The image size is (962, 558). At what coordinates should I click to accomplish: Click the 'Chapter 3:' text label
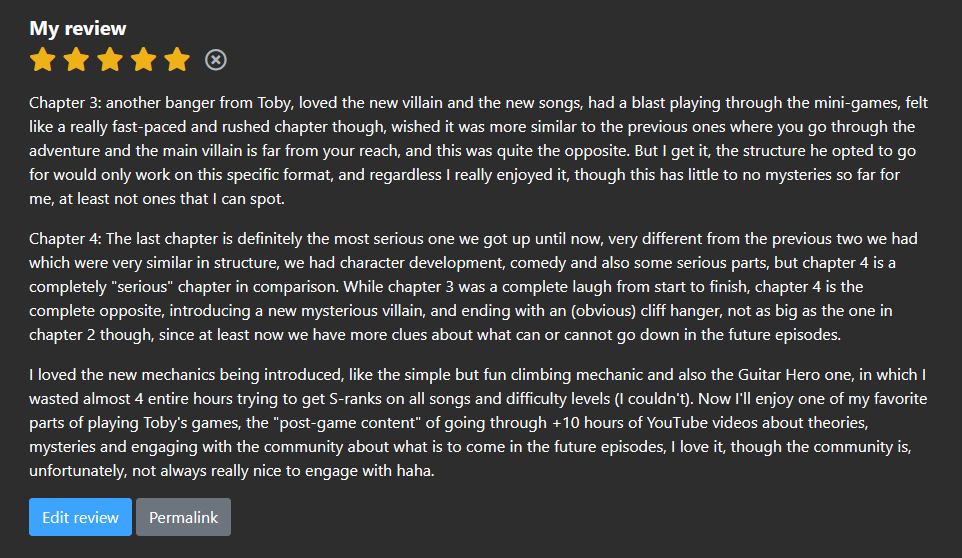tap(65, 102)
